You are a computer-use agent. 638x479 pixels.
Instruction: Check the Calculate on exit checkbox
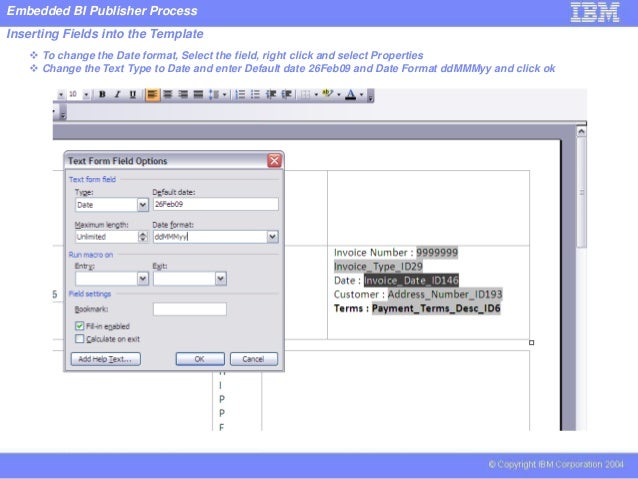click(80, 339)
